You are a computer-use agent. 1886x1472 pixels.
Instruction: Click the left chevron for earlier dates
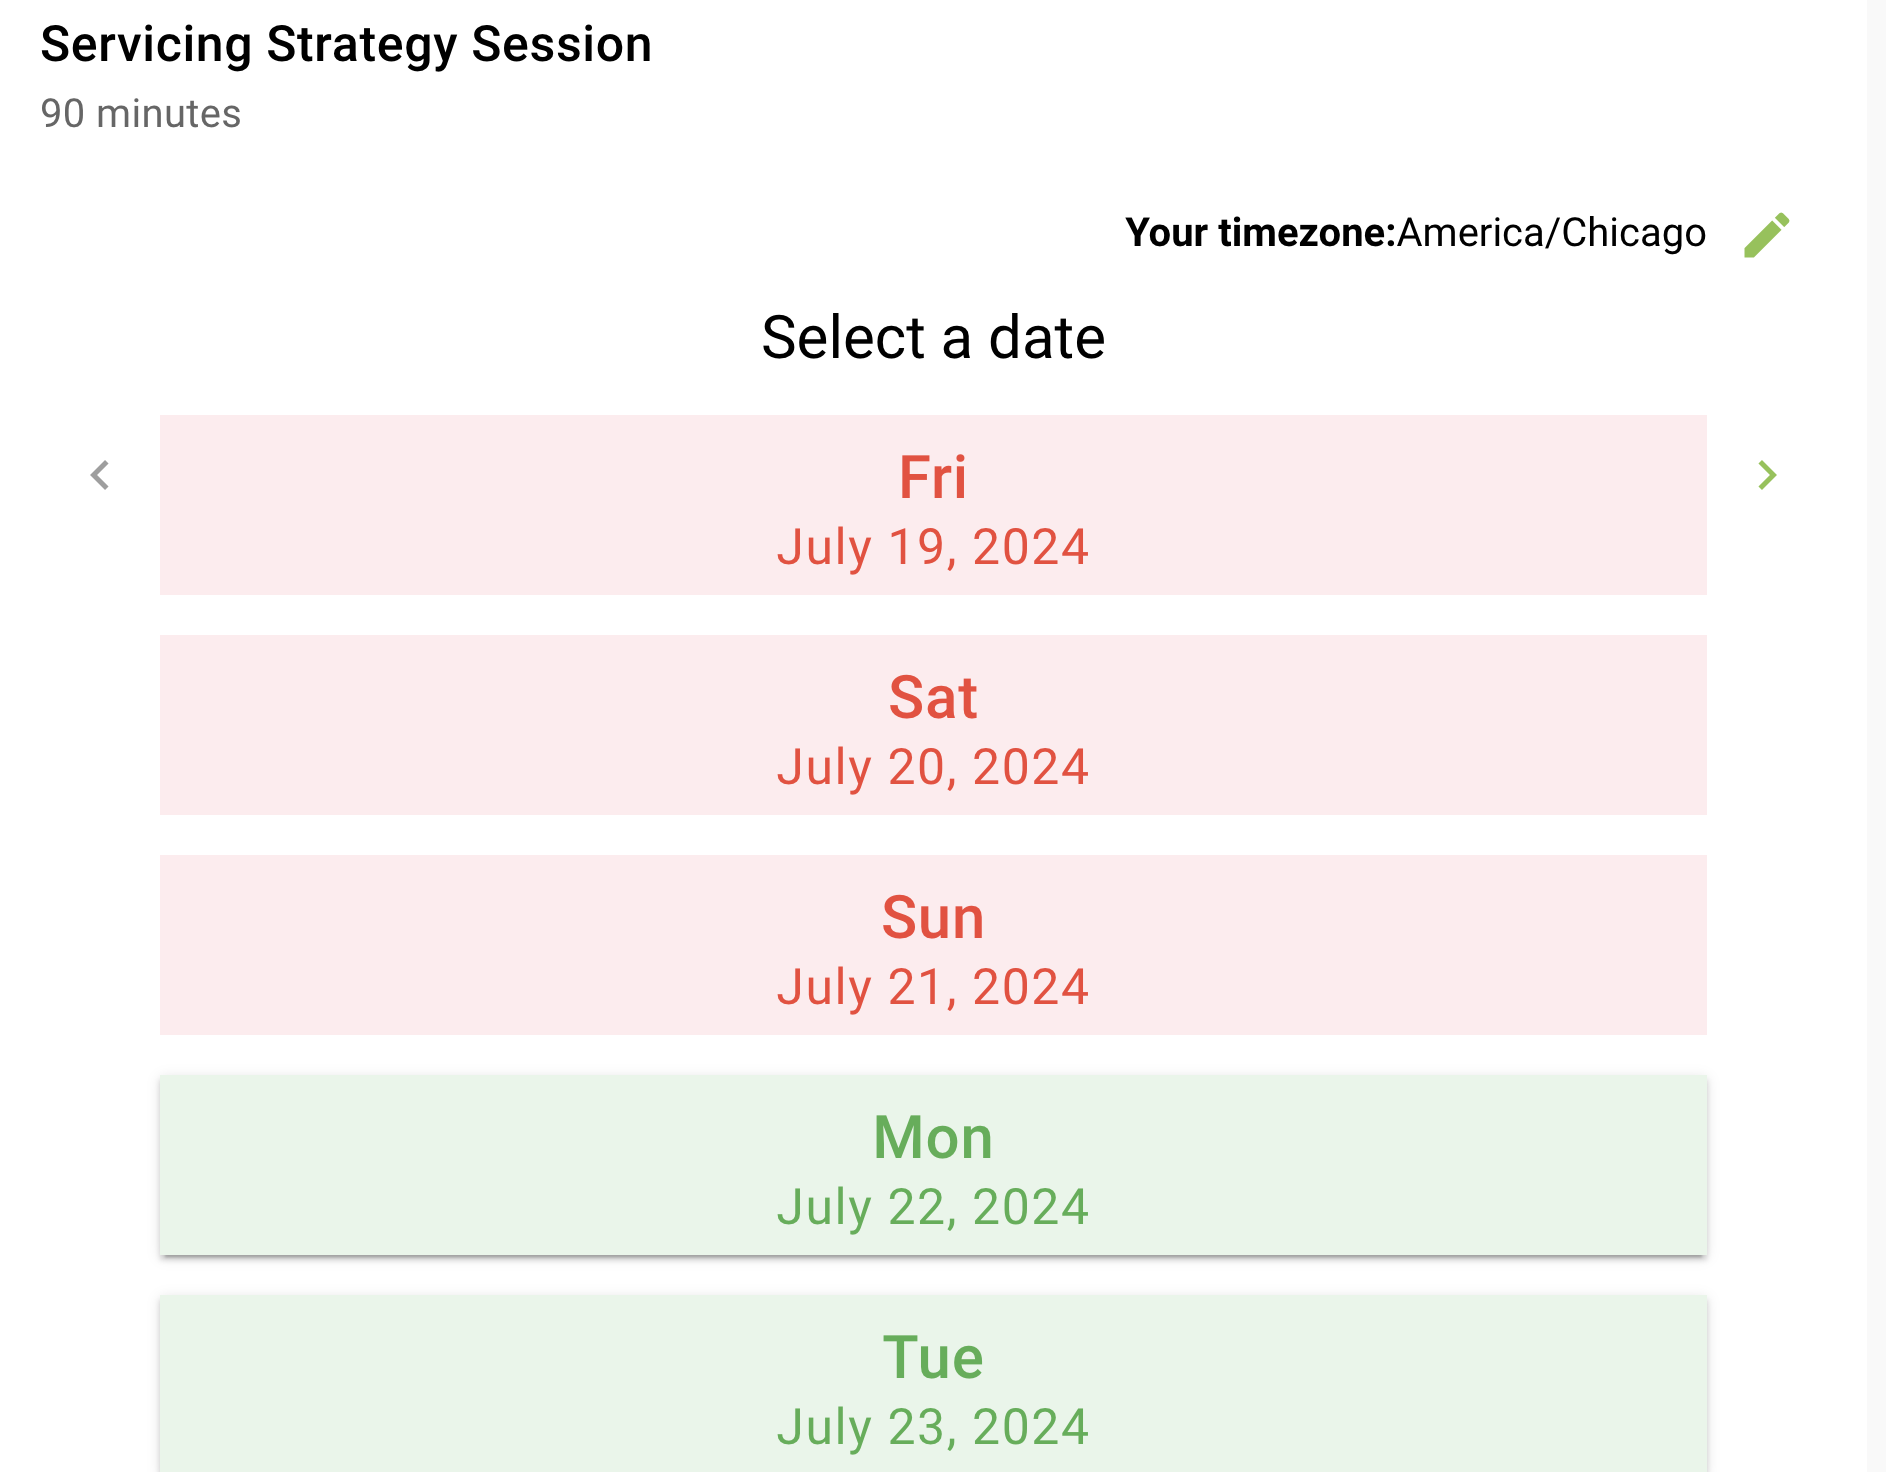click(100, 476)
